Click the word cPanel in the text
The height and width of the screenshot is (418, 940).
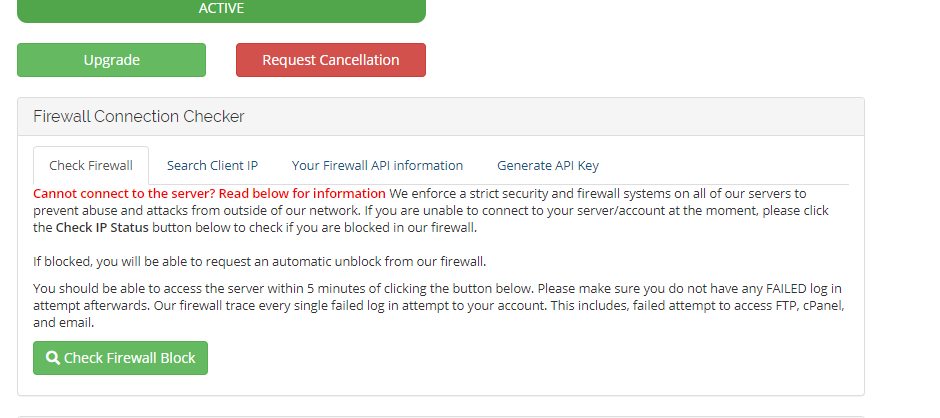click(x=824, y=306)
